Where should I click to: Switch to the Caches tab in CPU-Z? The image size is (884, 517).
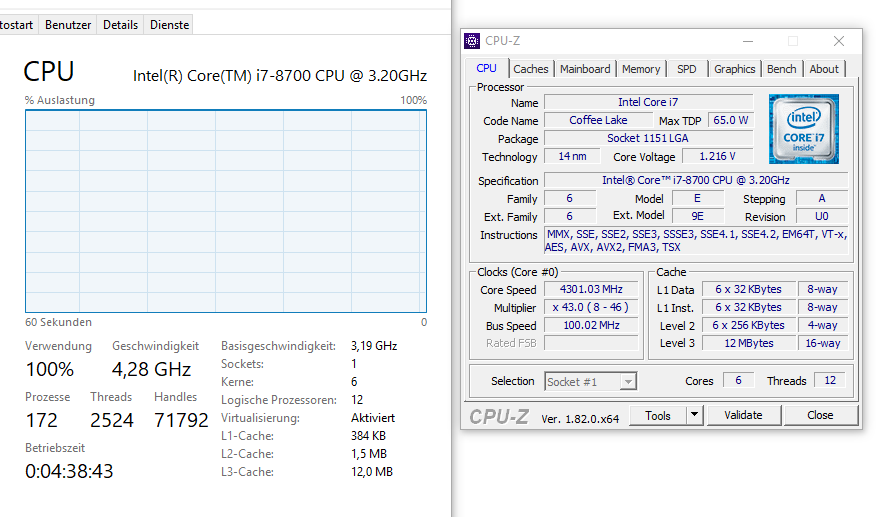tap(531, 69)
